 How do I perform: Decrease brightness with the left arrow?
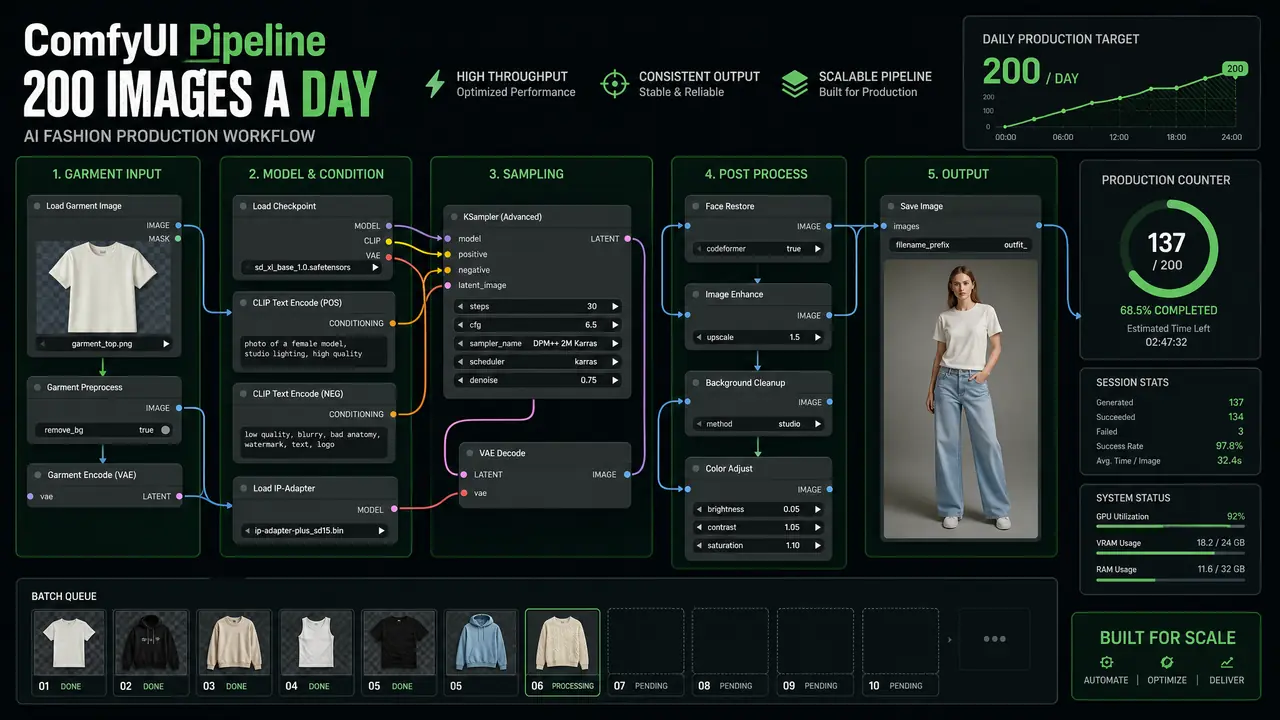[698, 509]
